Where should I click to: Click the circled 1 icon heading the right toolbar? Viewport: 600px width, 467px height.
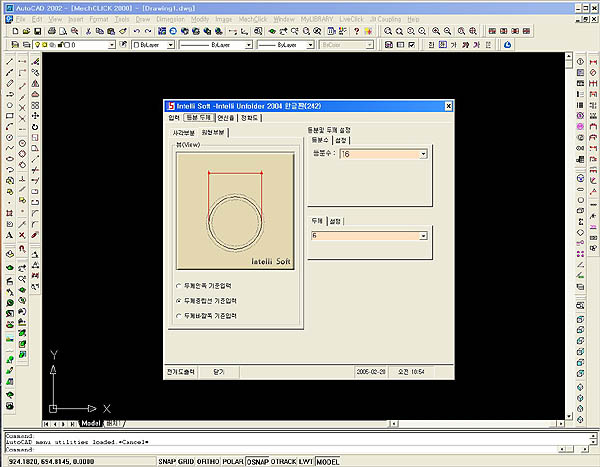[580, 62]
